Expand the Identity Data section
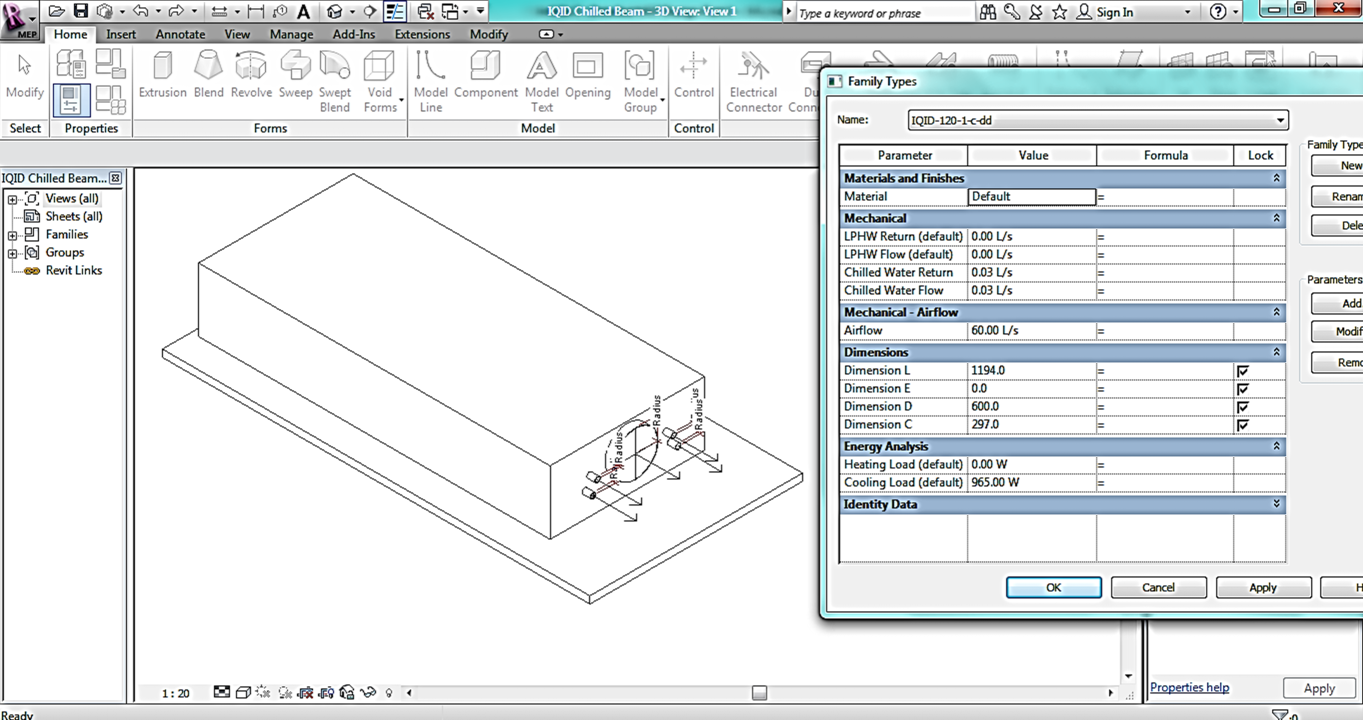 [1277, 504]
